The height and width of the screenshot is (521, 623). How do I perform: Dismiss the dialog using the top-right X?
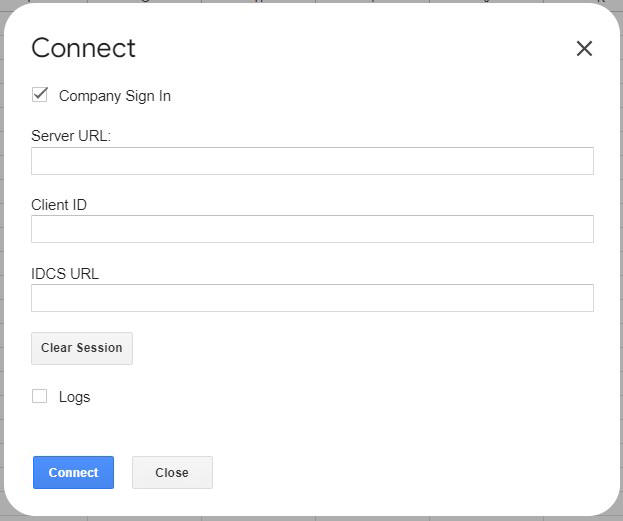click(x=584, y=49)
